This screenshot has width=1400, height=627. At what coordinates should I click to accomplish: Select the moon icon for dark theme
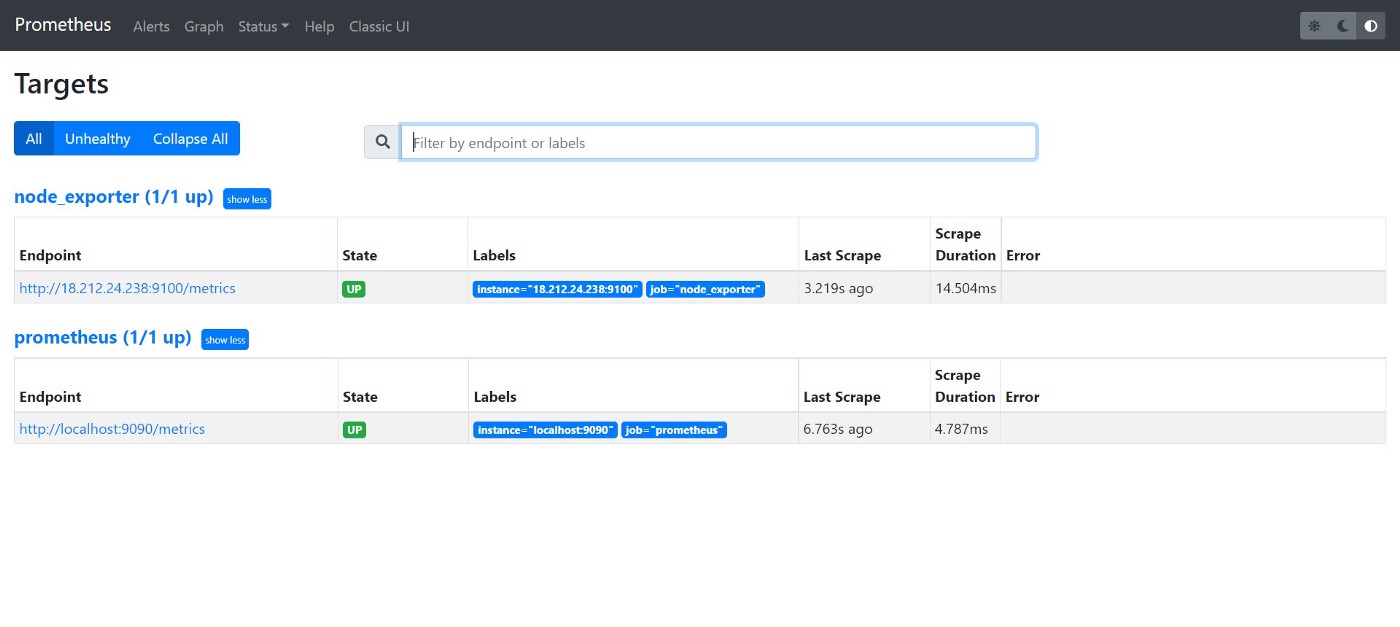[1341, 25]
